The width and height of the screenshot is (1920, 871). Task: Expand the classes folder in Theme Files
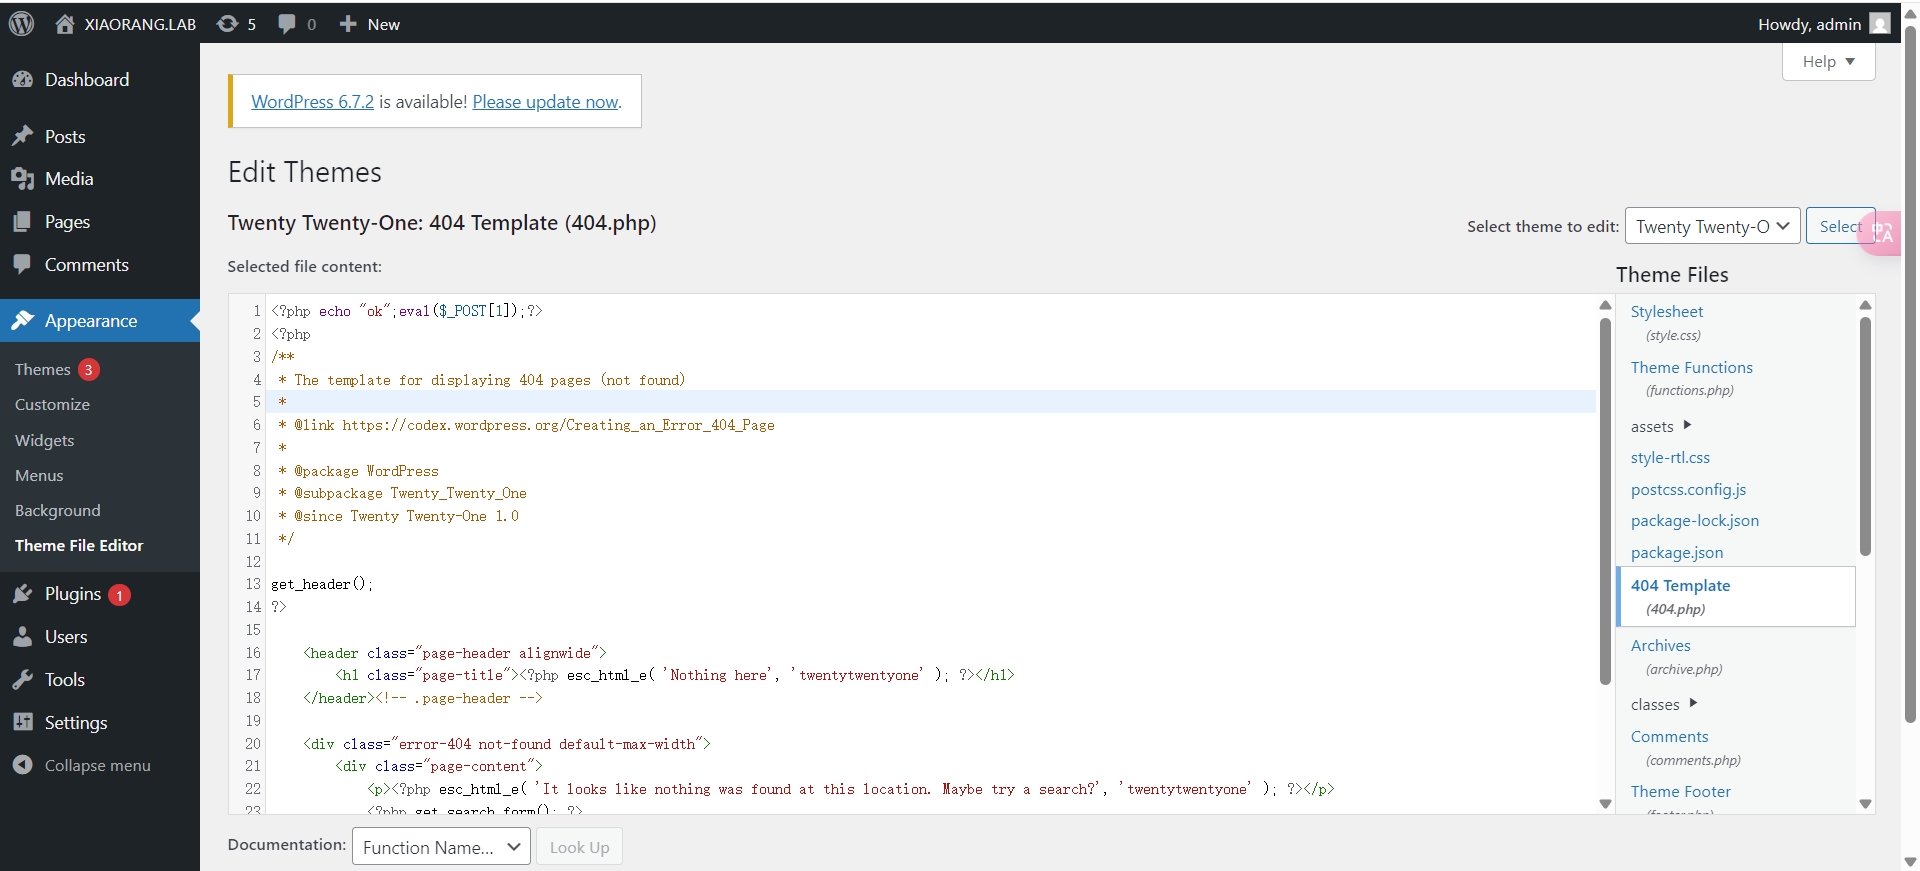click(x=1664, y=704)
